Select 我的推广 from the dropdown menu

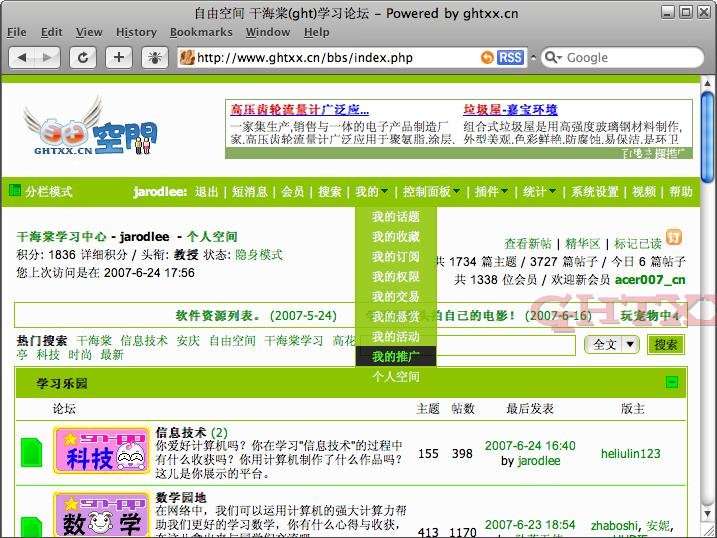coord(395,356)
